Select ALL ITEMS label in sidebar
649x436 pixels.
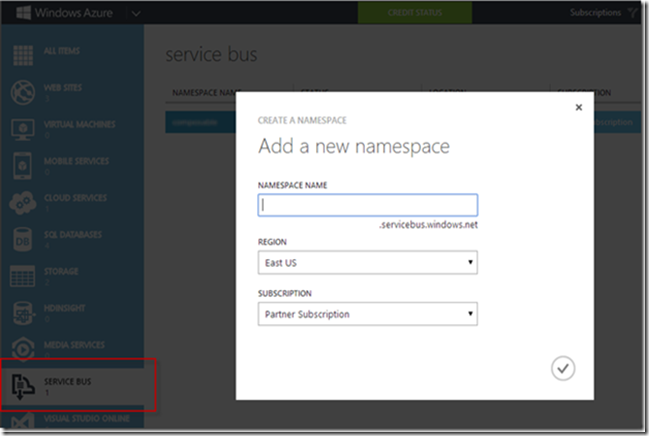(62, 51)
